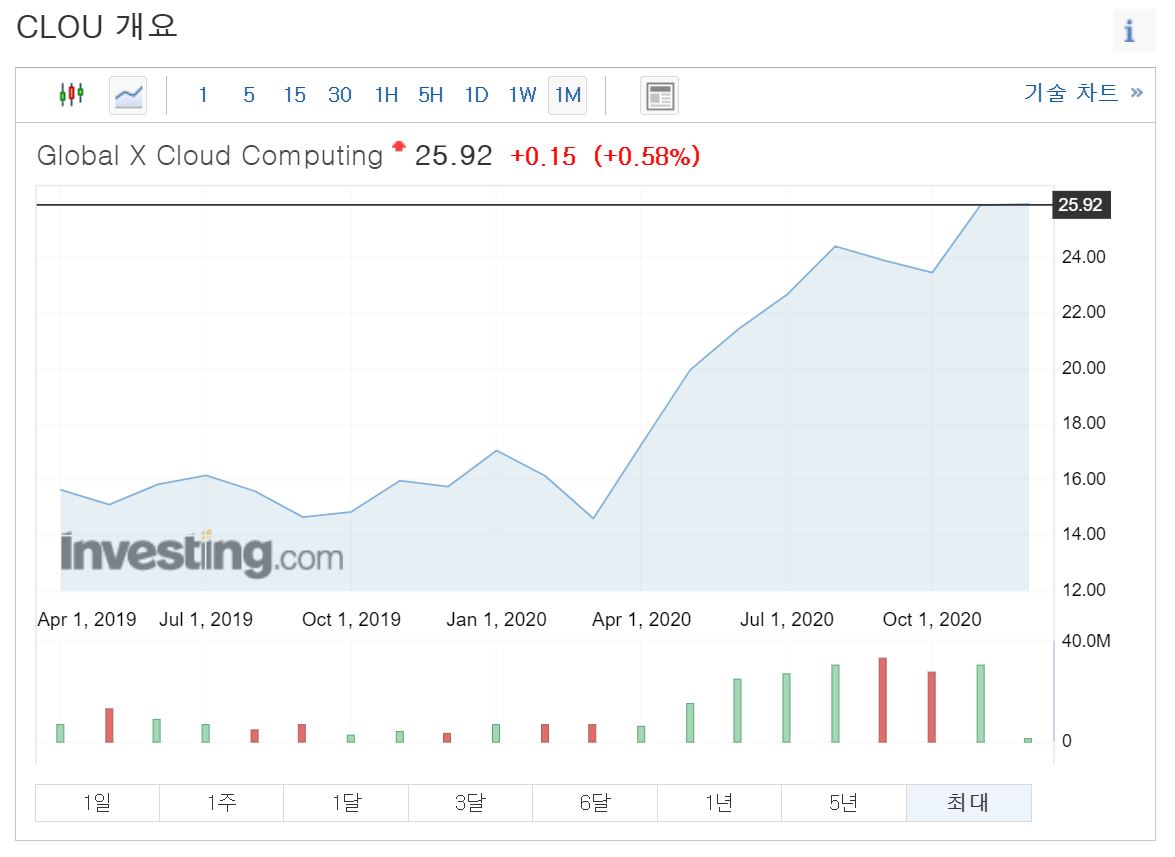Click the info icon beside CLOU title
The width and height of the screenshot is (1175, 857).
click(1129, 31)
